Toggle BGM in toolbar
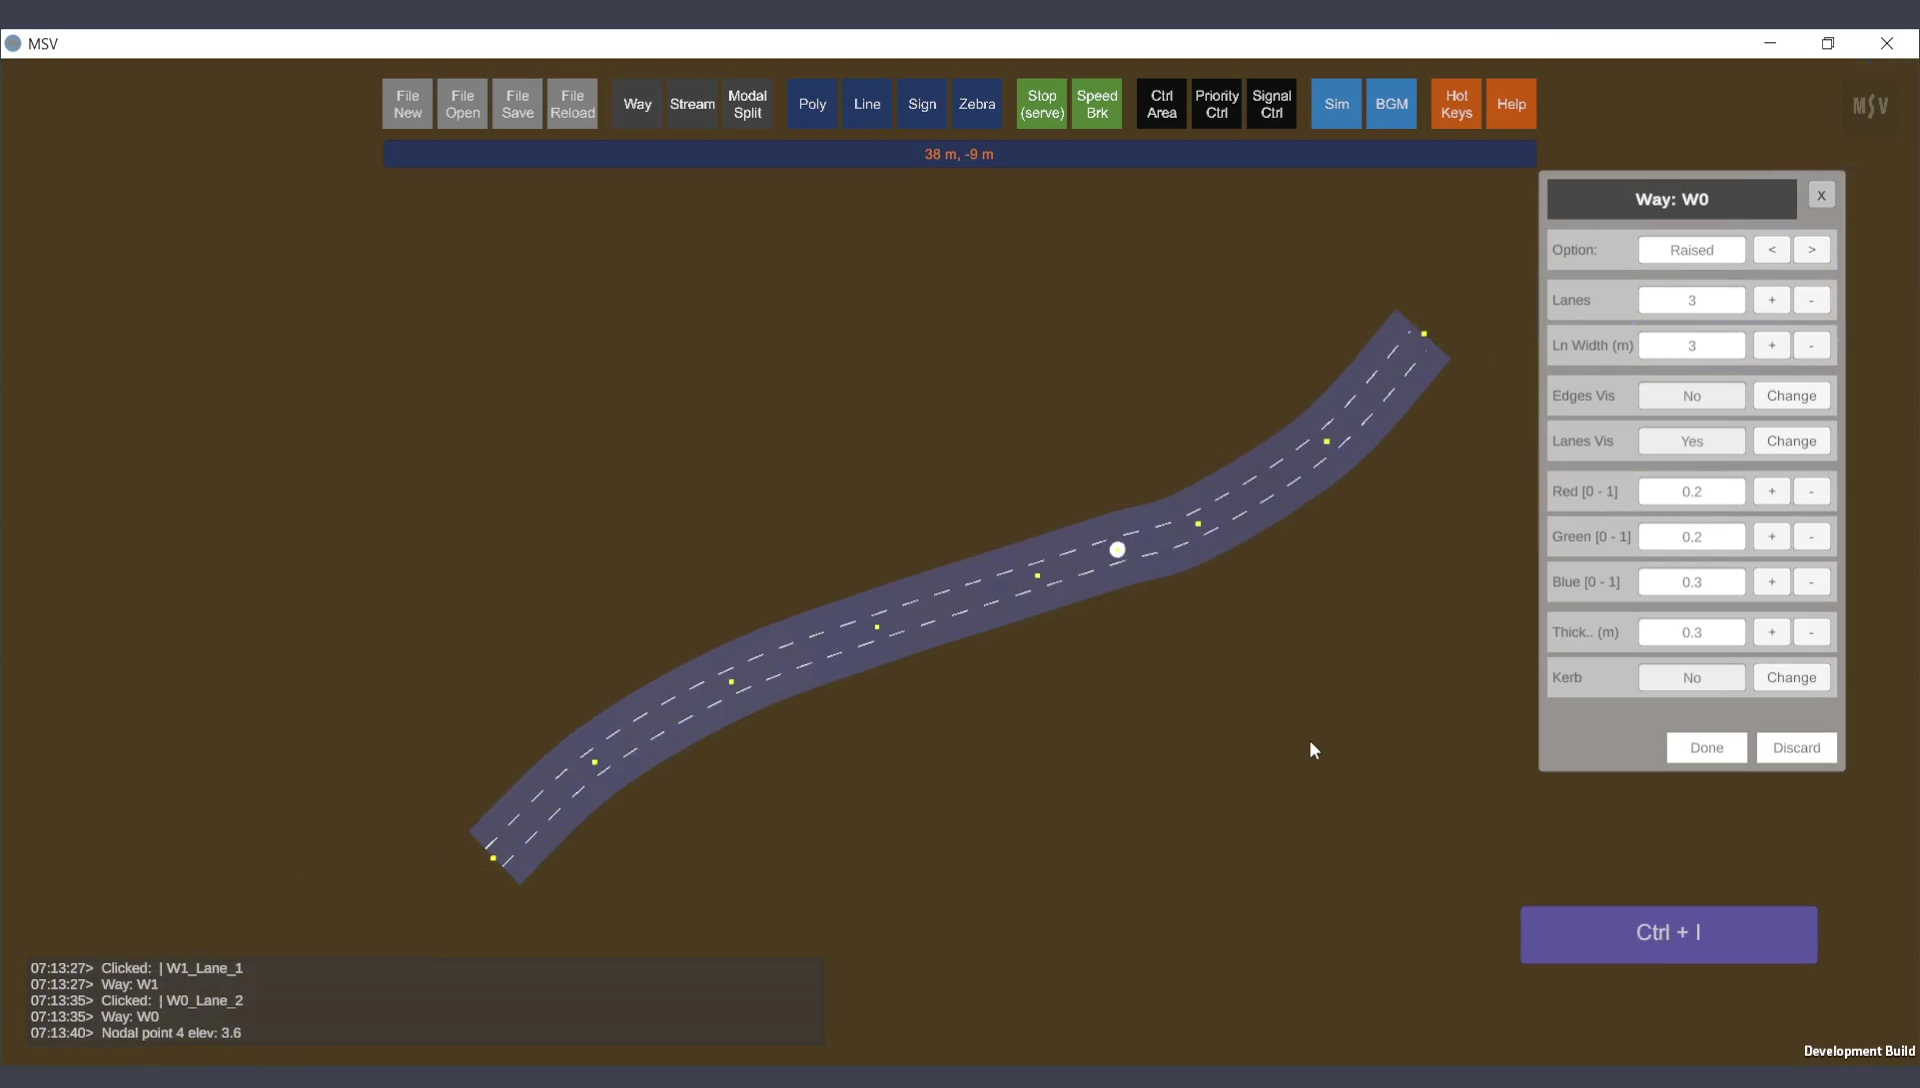The height and width of the screenshot is (1088, 1920). coord(1391,104)
